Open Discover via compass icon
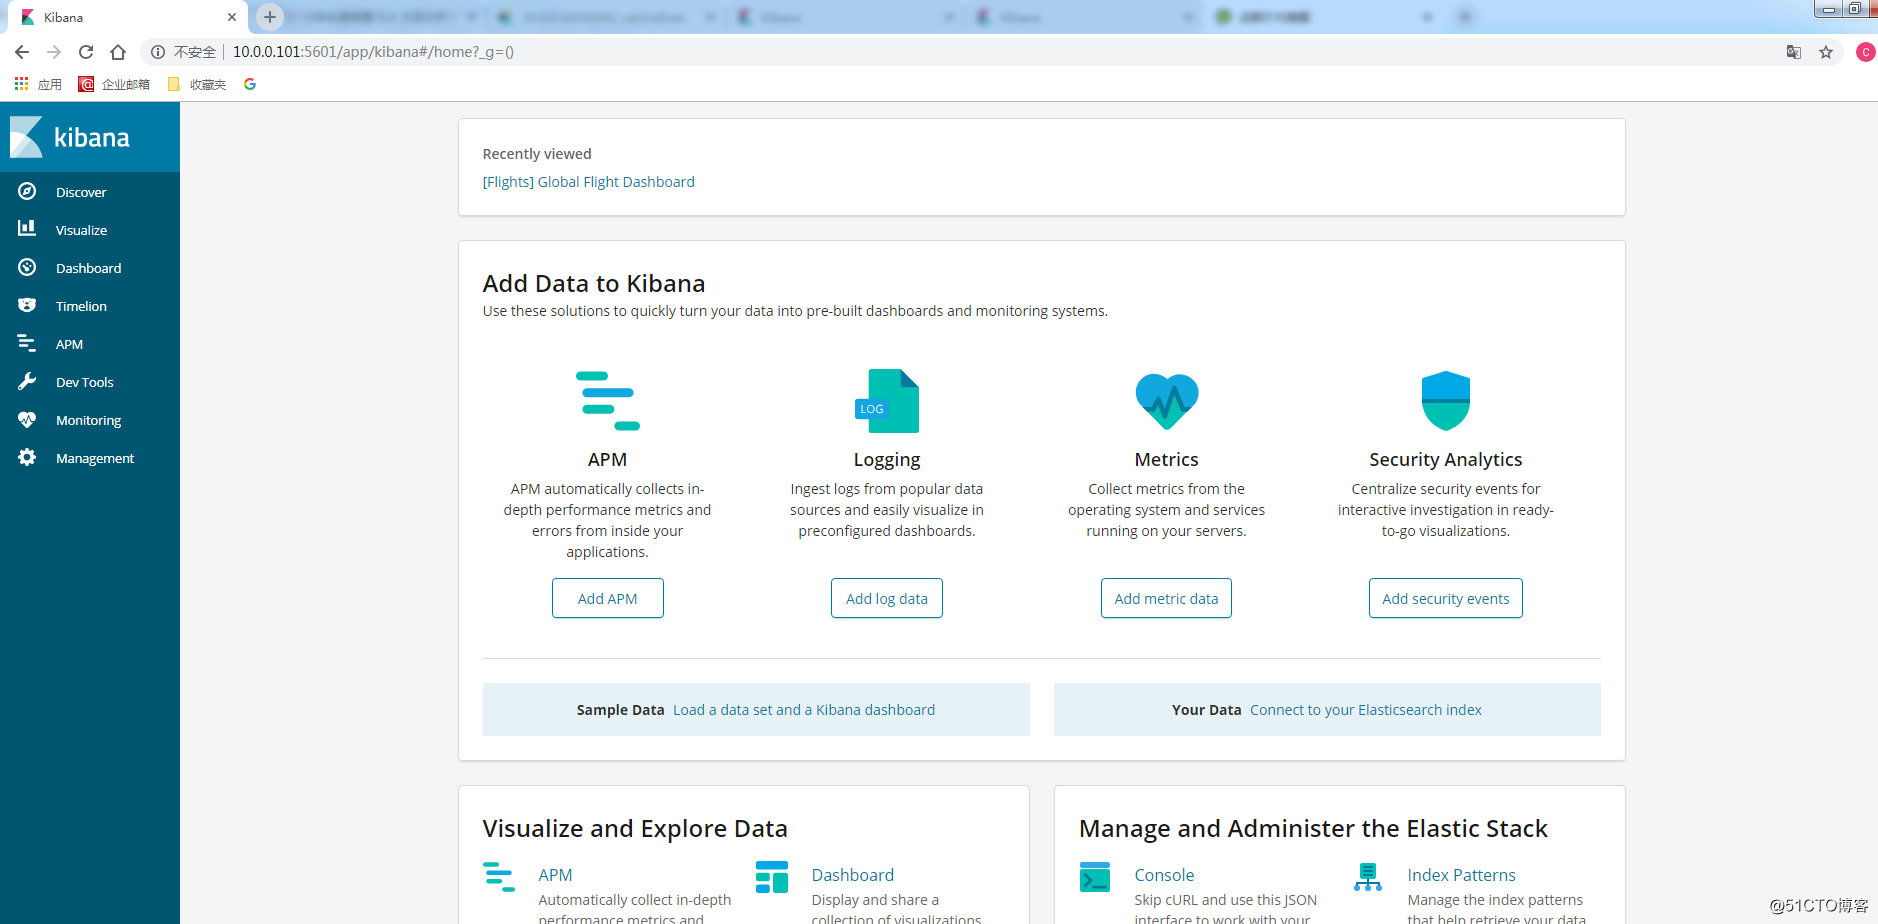The image size is (1878, 924). tap(27, 191)
